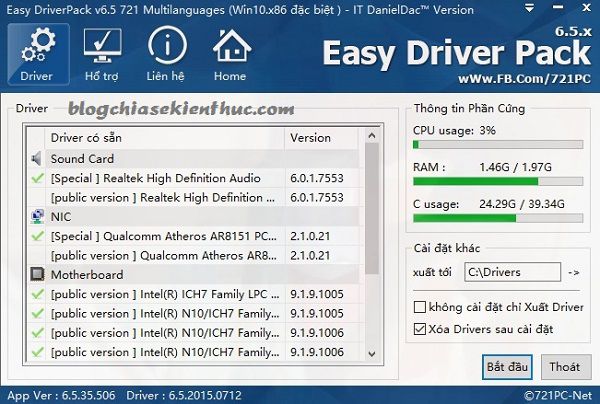Enable không cài đặt chỉ Xuất Driver
Screen dimensions: 600x404
(x=420, y=307)
